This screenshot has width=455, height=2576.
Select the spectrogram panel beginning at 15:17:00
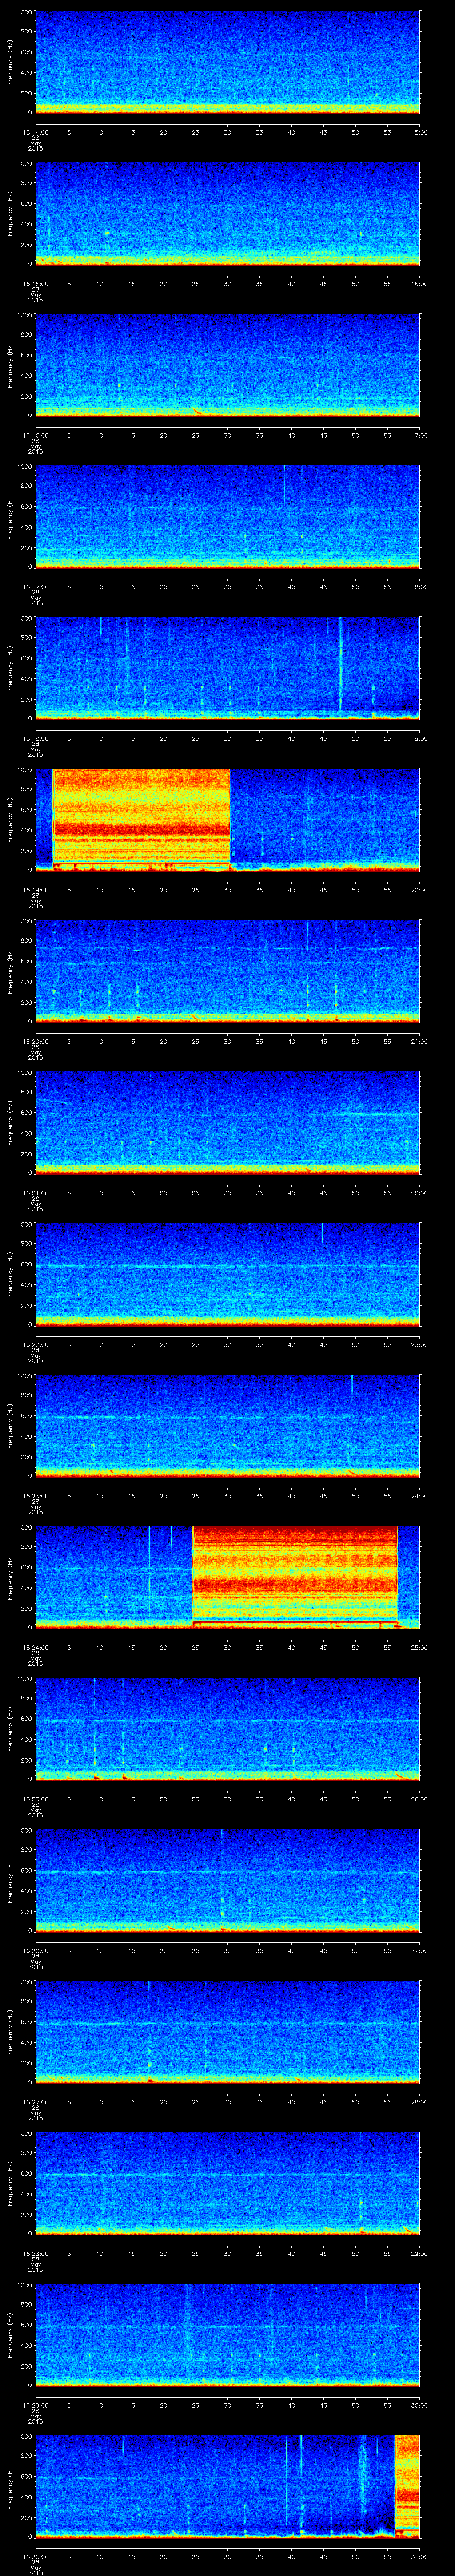point(227,517)
